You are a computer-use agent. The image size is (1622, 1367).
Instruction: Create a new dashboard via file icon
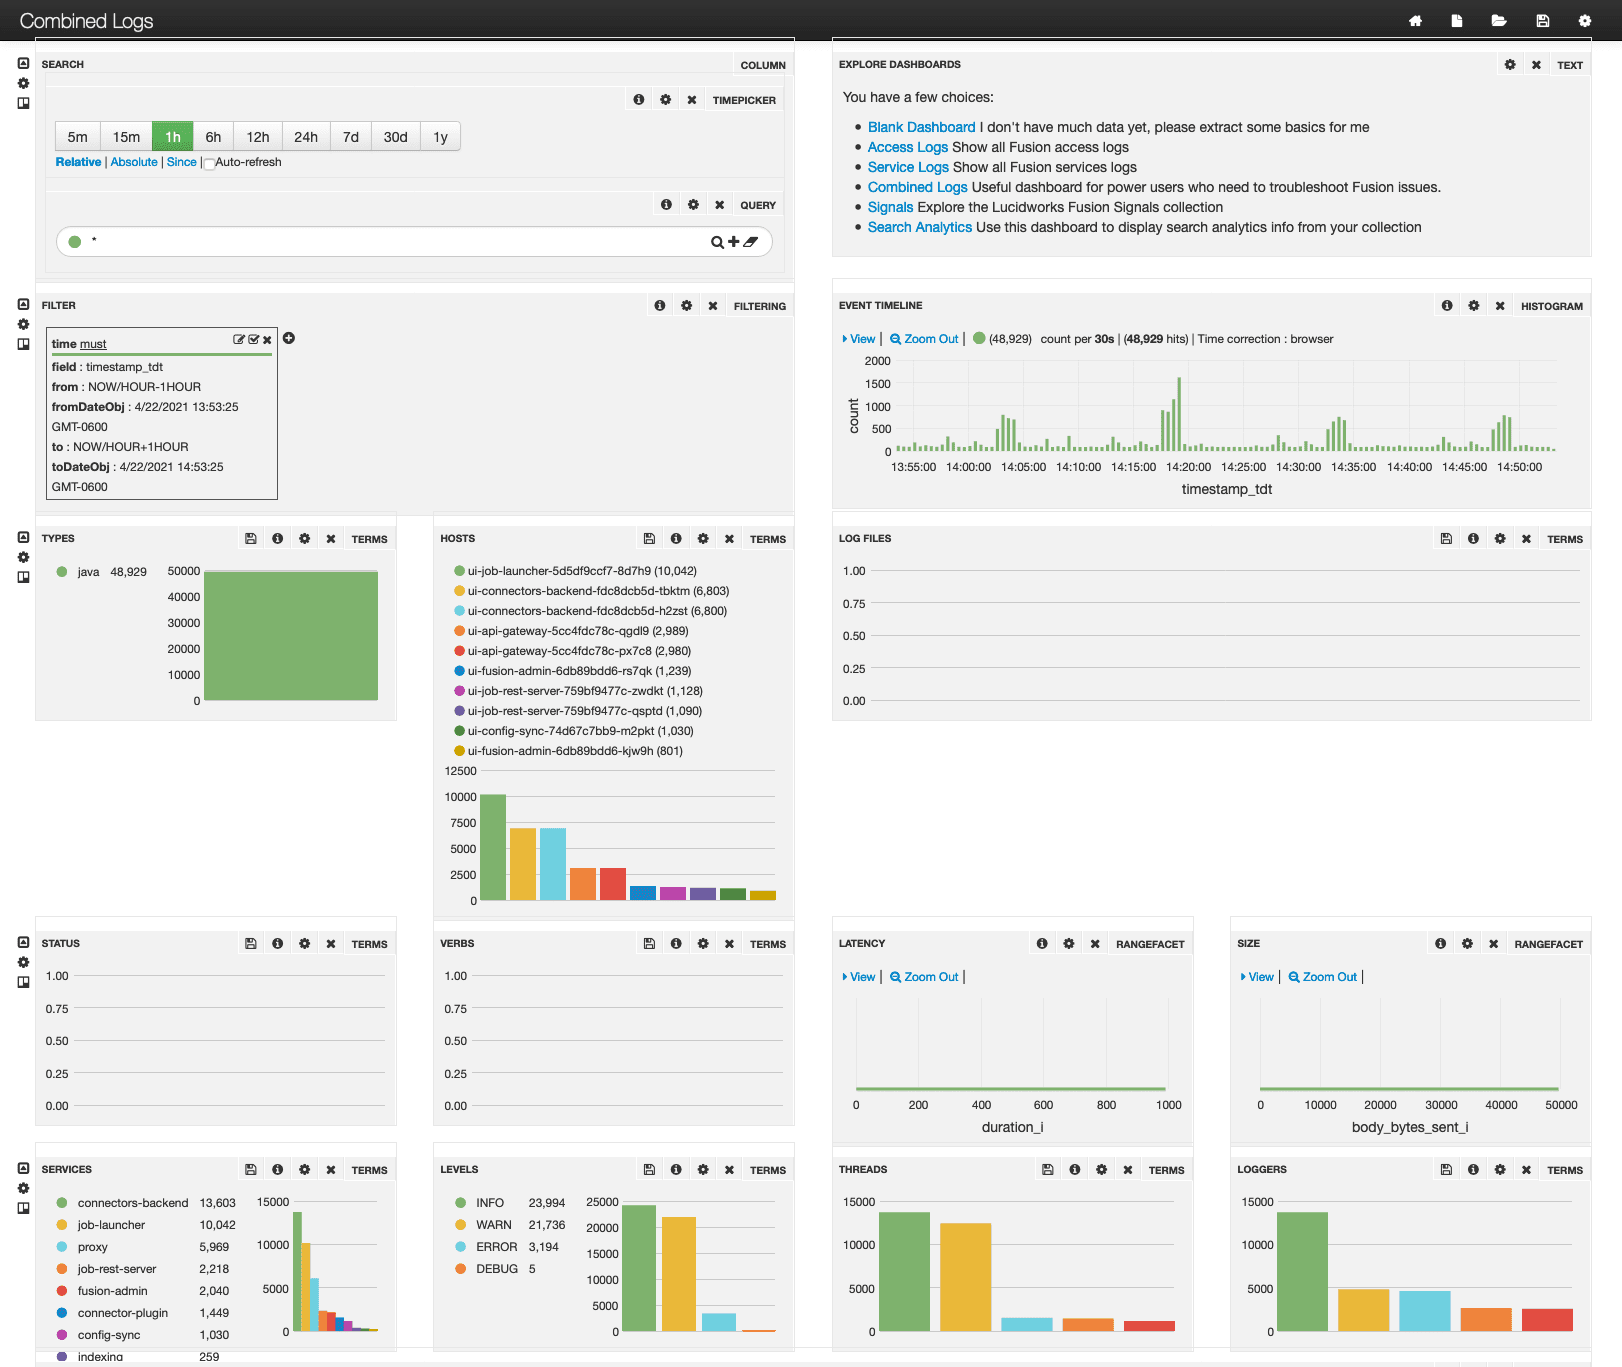pos(1457,21)
